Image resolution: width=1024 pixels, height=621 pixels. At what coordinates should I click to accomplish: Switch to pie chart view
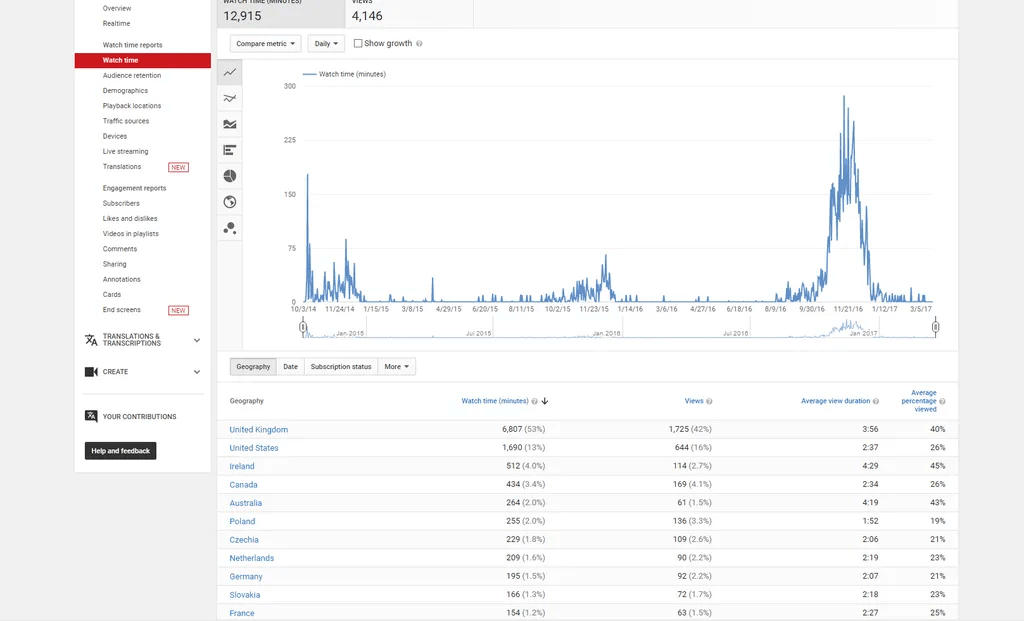(x=230, y=176)
